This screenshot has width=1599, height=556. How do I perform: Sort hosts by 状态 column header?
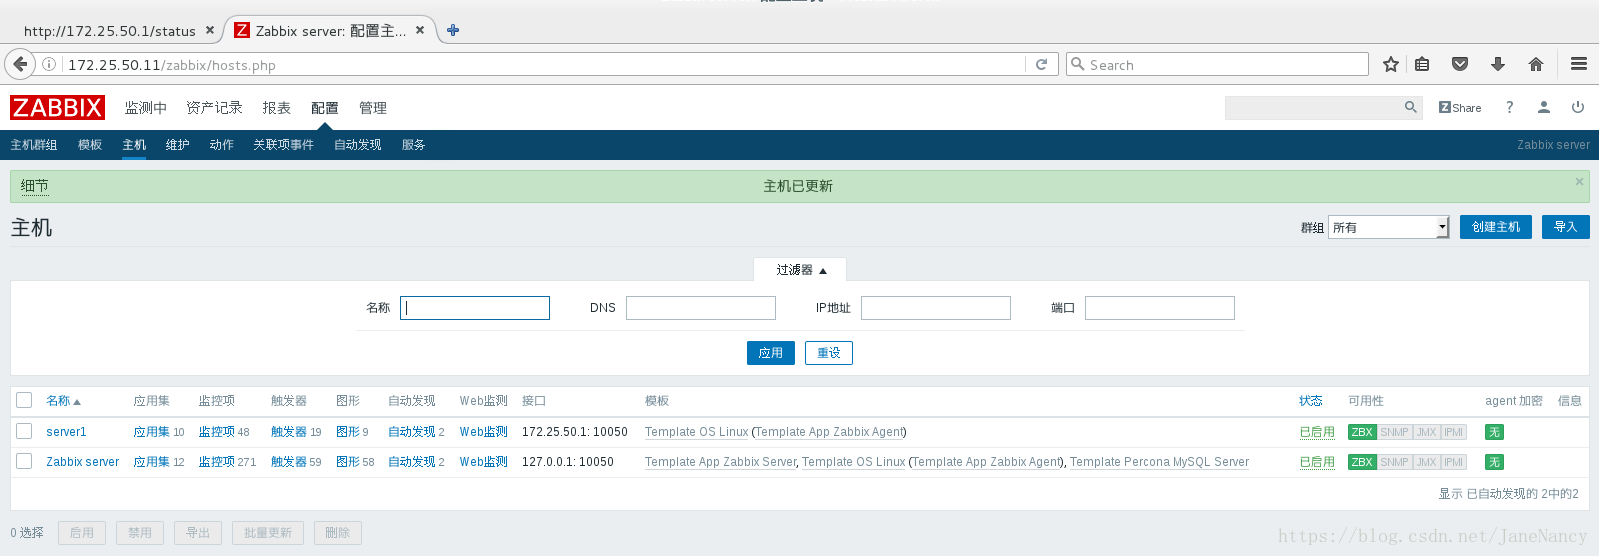(x=1310, y=401)
